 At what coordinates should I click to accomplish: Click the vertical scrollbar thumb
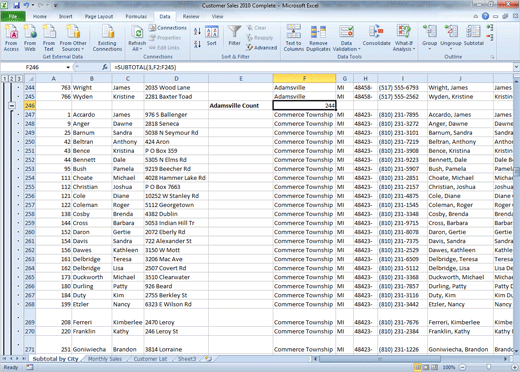click(517, 172)
